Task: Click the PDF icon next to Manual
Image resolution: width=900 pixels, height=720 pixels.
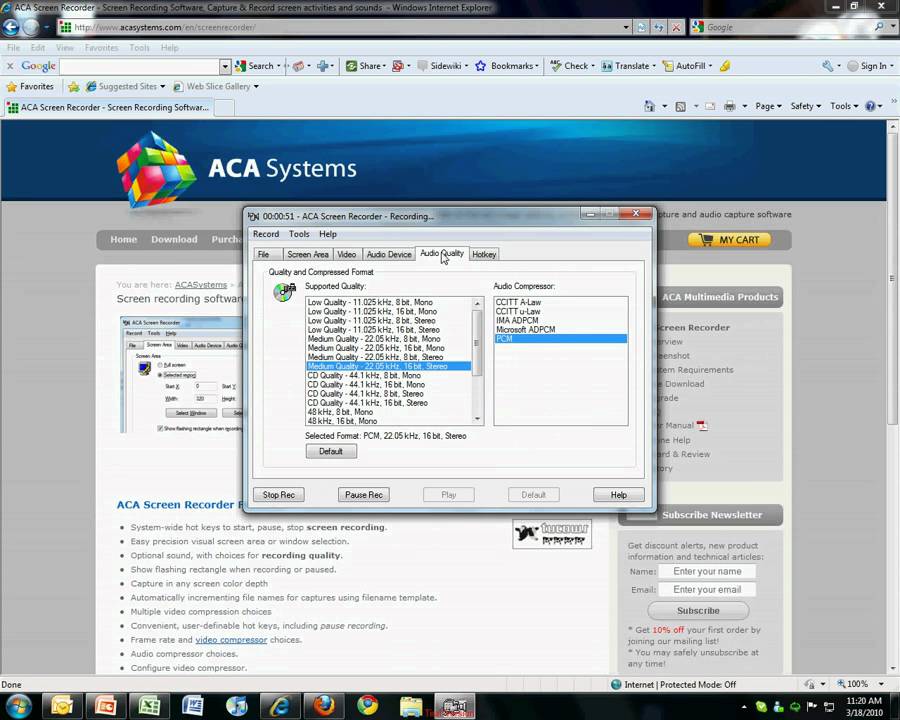Action: [702, 425]
